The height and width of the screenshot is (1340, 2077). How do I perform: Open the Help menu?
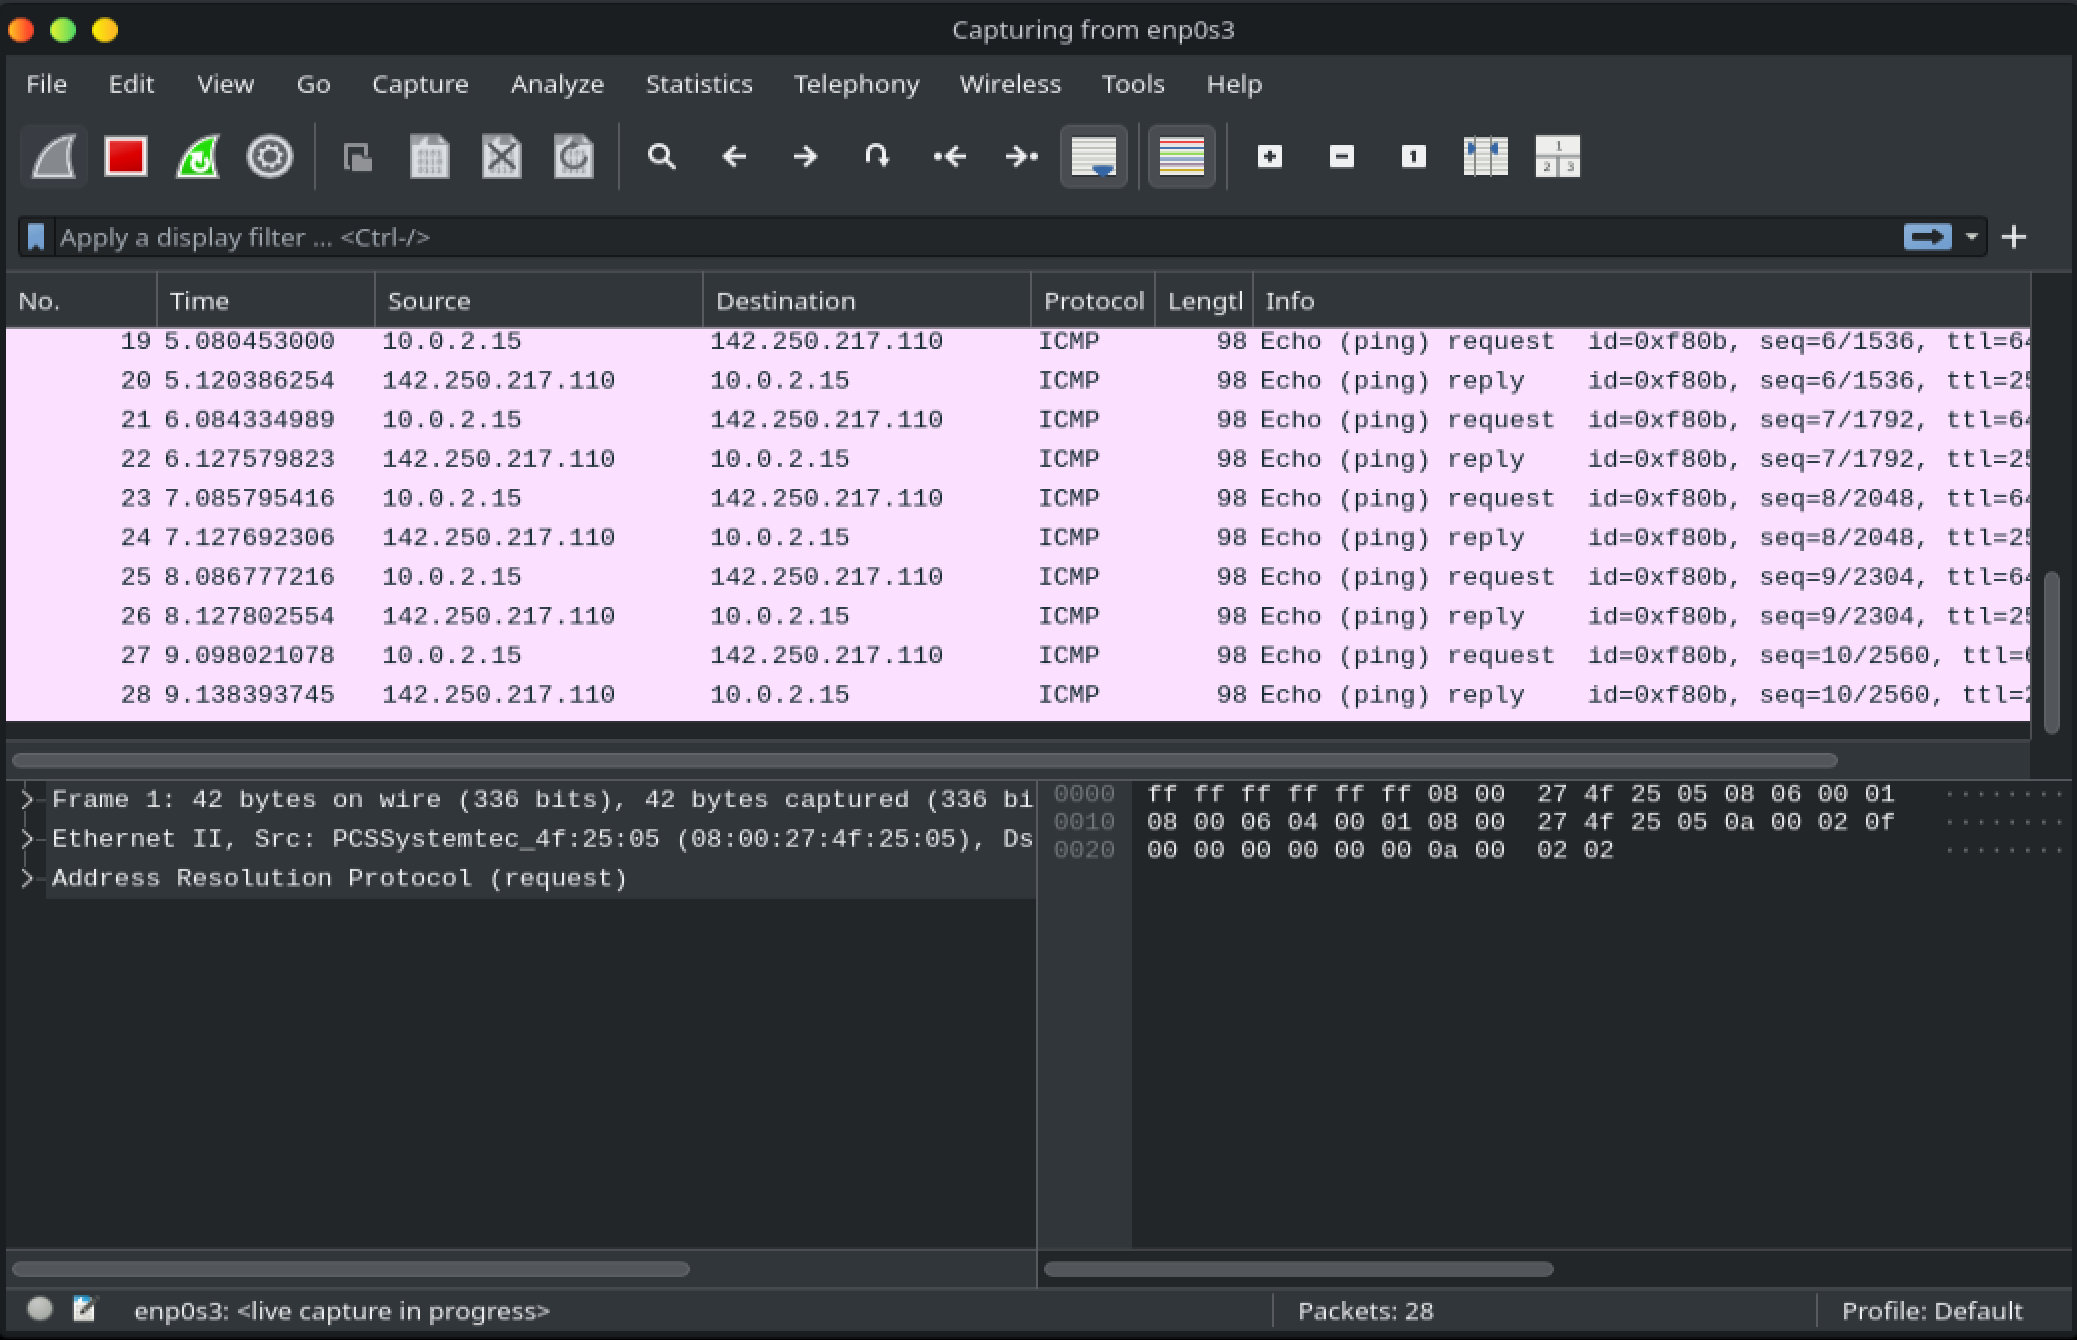point(1234,84)
